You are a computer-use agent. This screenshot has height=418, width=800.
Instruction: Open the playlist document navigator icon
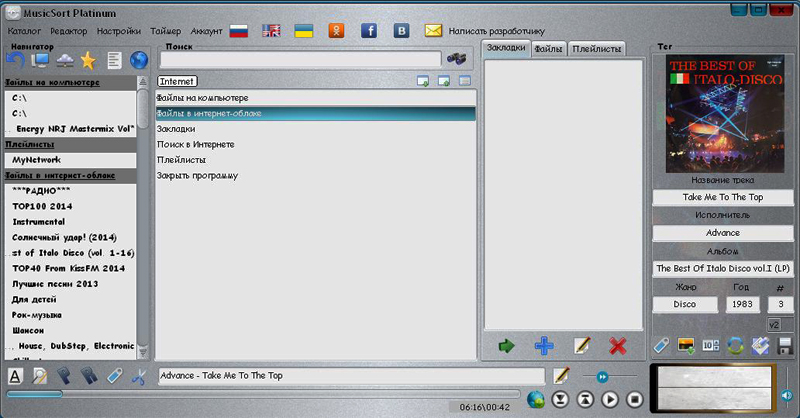(114, 61)
